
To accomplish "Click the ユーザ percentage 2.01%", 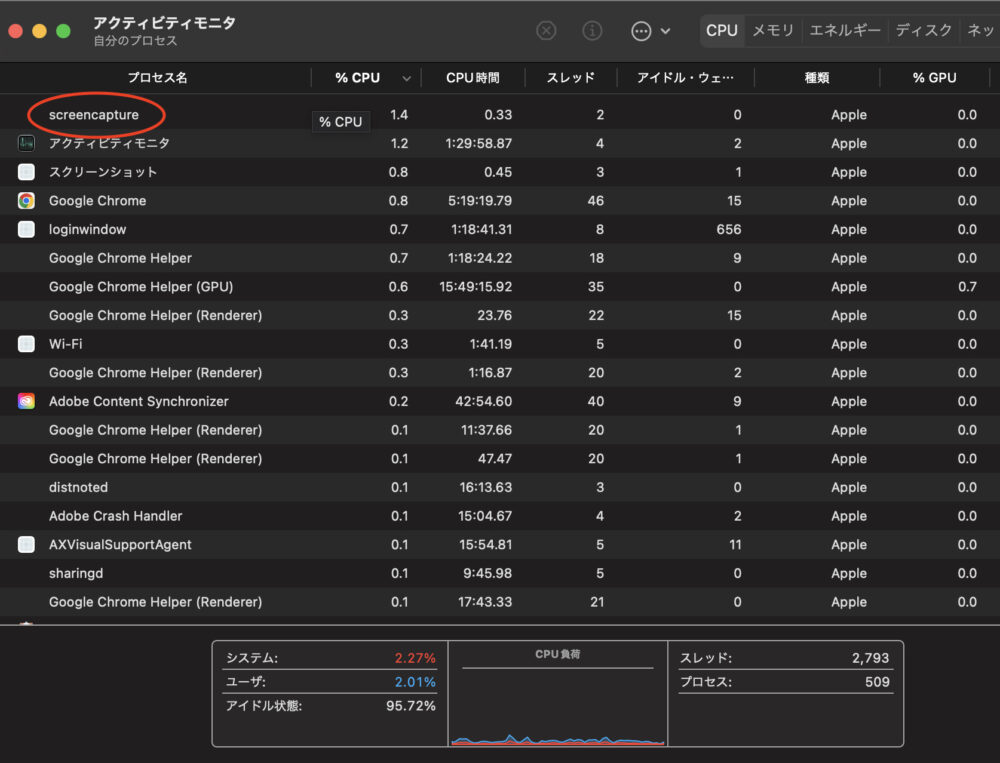I will coord(415,682).
